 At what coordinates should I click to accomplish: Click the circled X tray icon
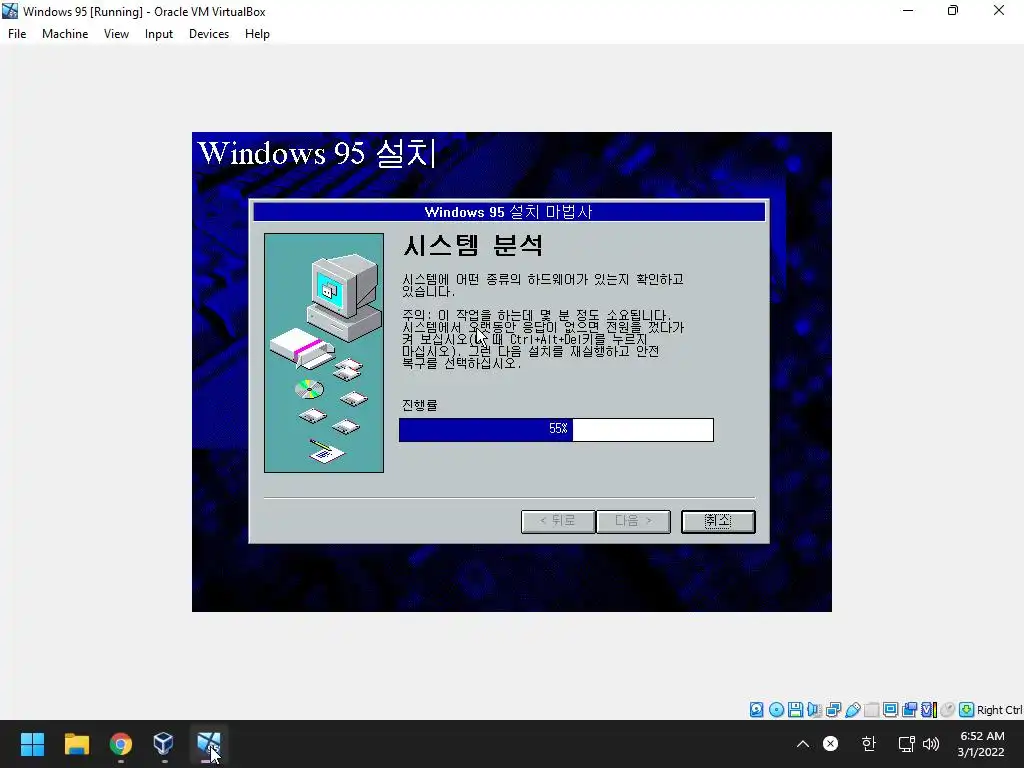[x=831, y=744]
